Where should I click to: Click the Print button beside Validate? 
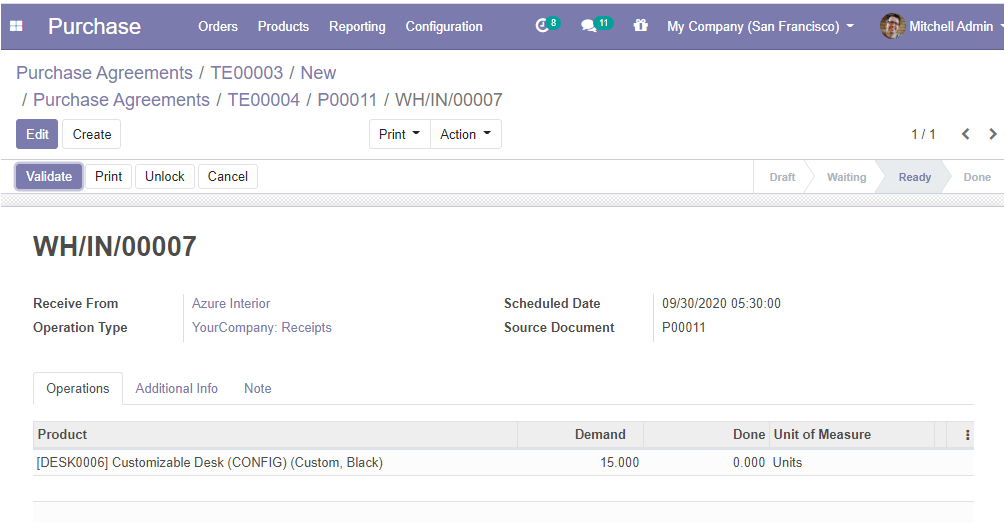click(108, 176)
